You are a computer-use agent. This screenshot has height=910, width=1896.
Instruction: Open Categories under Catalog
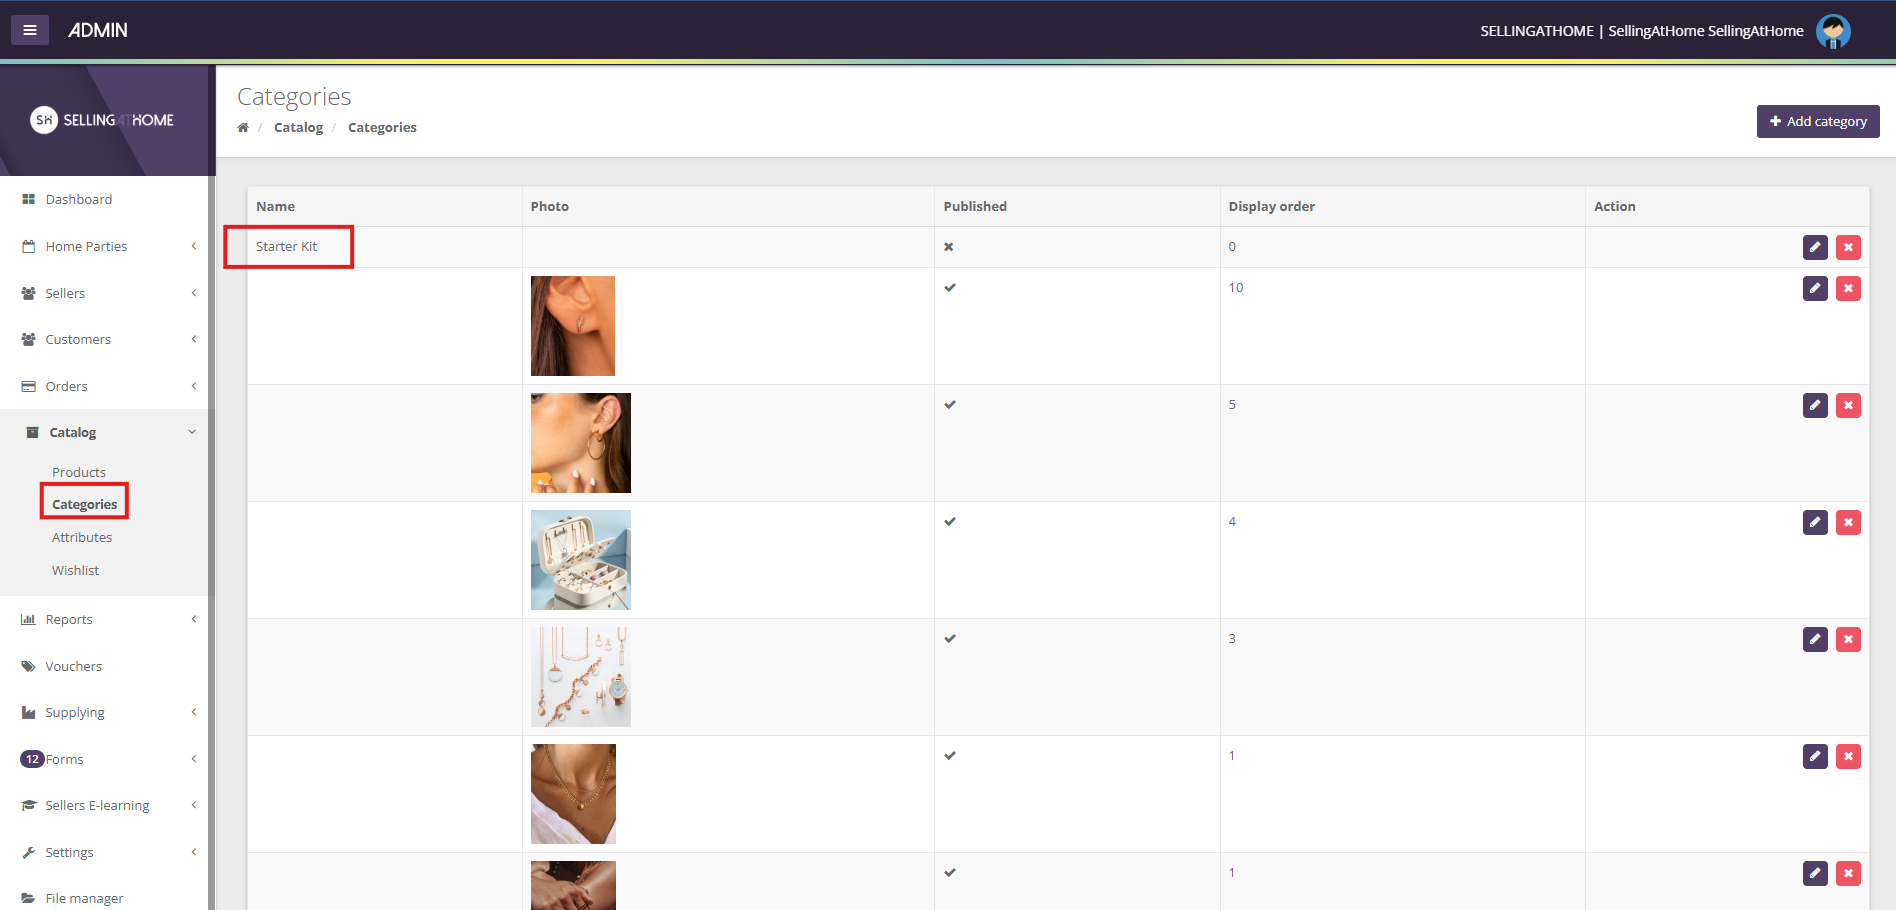84,504
